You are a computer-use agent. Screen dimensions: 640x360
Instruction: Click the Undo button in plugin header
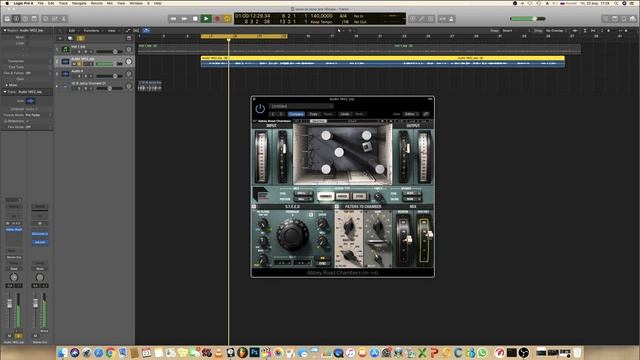(345, 114)
